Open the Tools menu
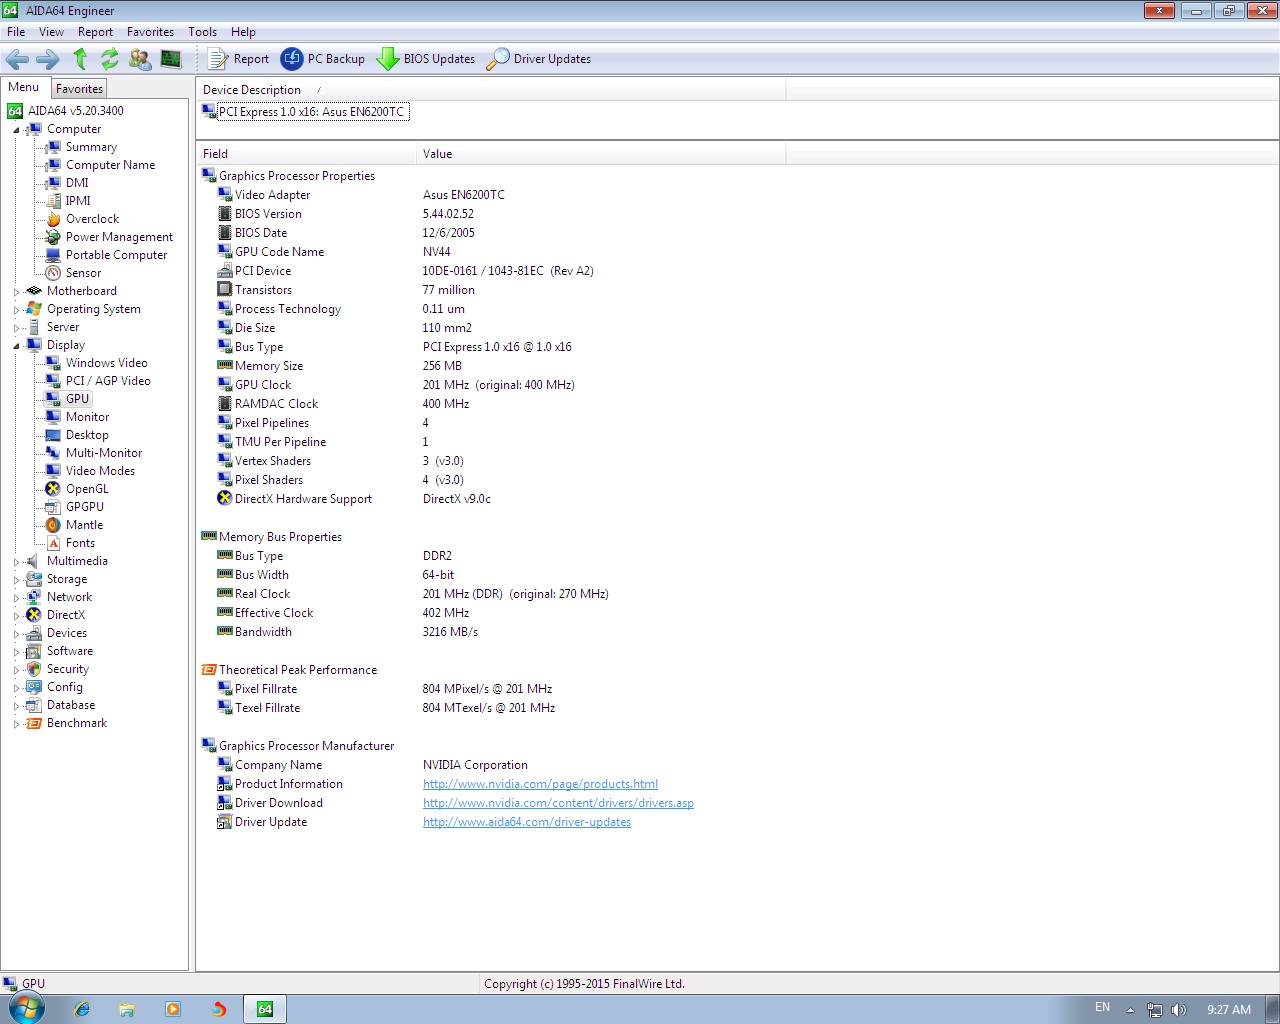Screen dimensions: 1280x1024 (x=202, y=32)
